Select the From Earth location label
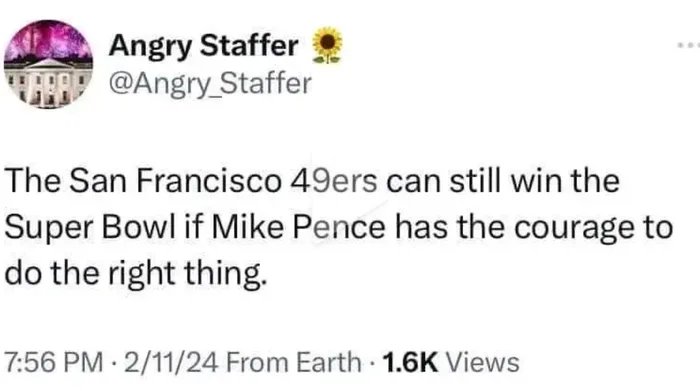Image resolution: width=700 pixels, height=391 pixels. 294,362
